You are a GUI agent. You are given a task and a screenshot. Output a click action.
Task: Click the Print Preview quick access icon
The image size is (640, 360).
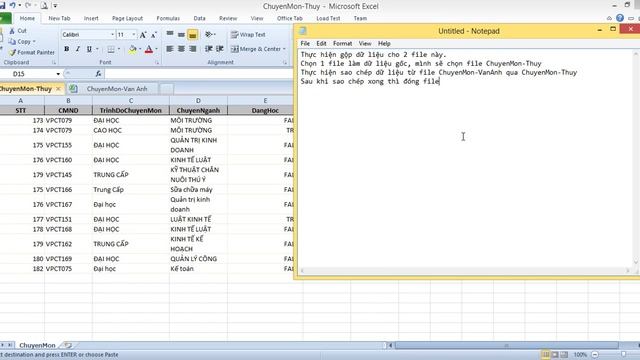[x=44, y=6]
